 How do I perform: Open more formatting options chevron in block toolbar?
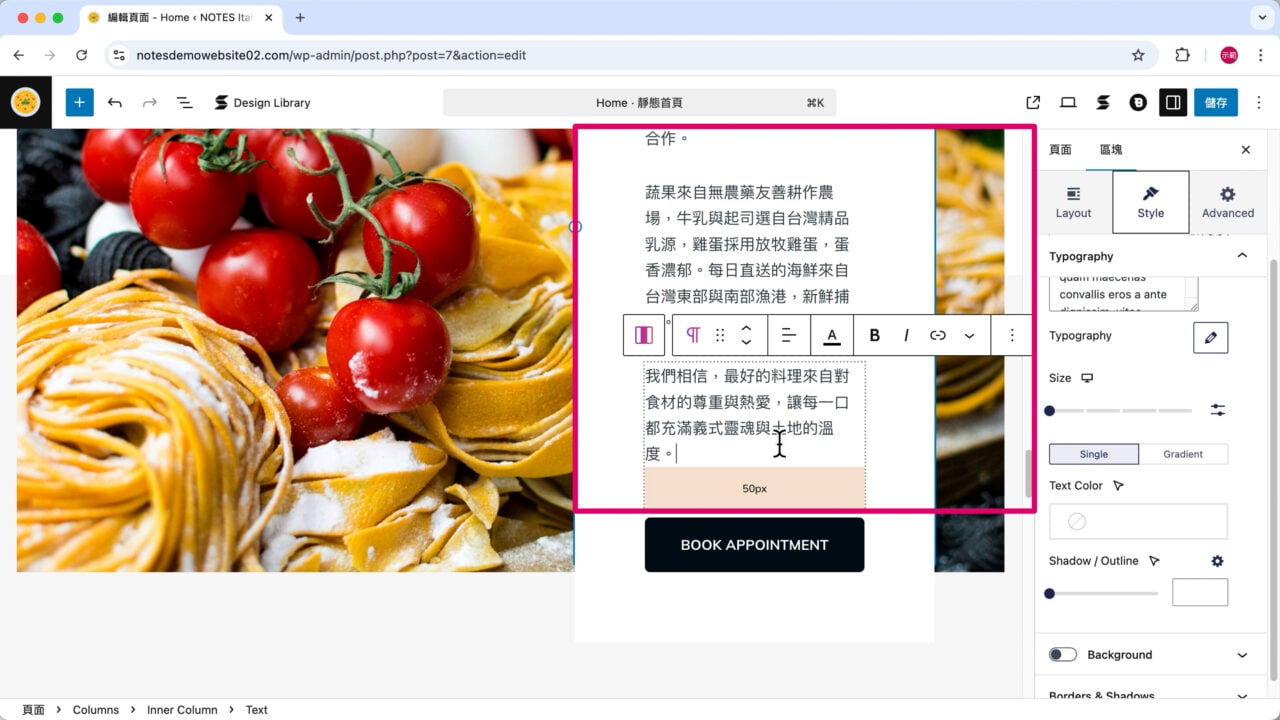coord(968,335)
